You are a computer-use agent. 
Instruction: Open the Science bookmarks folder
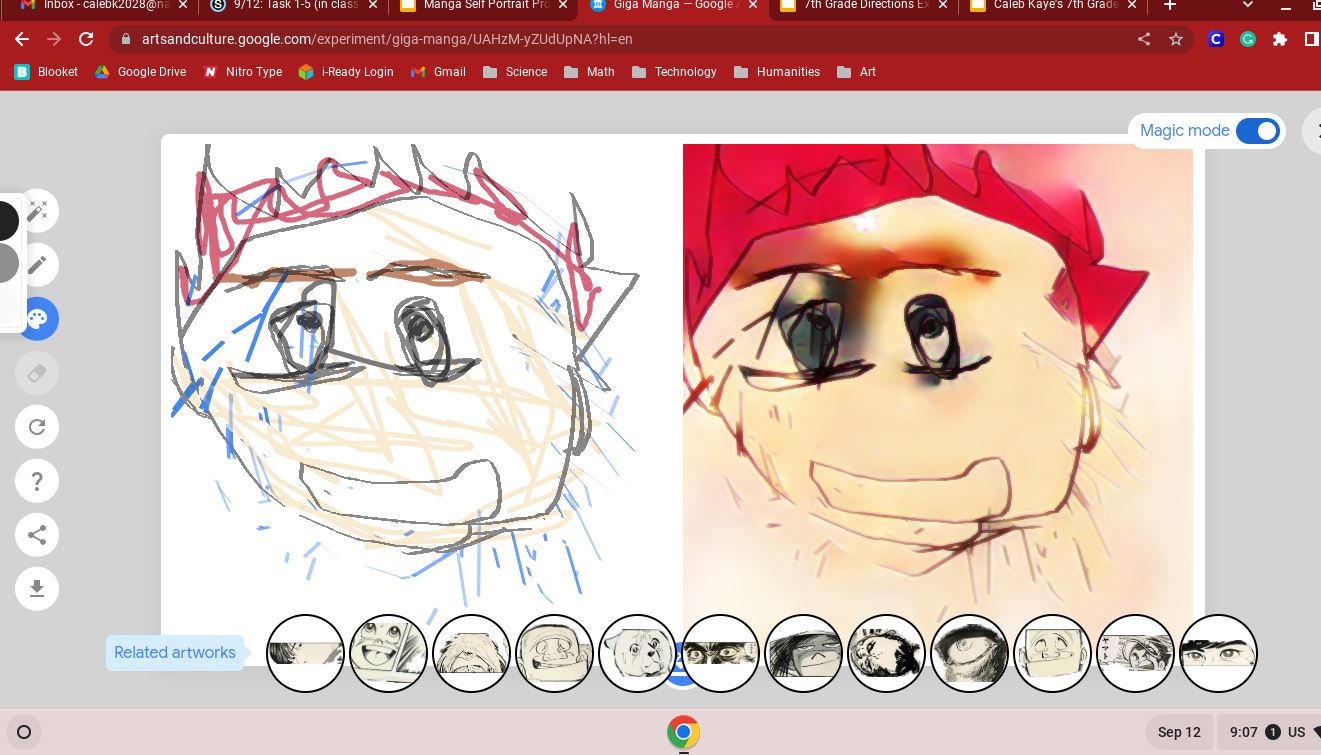coord(514,72)
